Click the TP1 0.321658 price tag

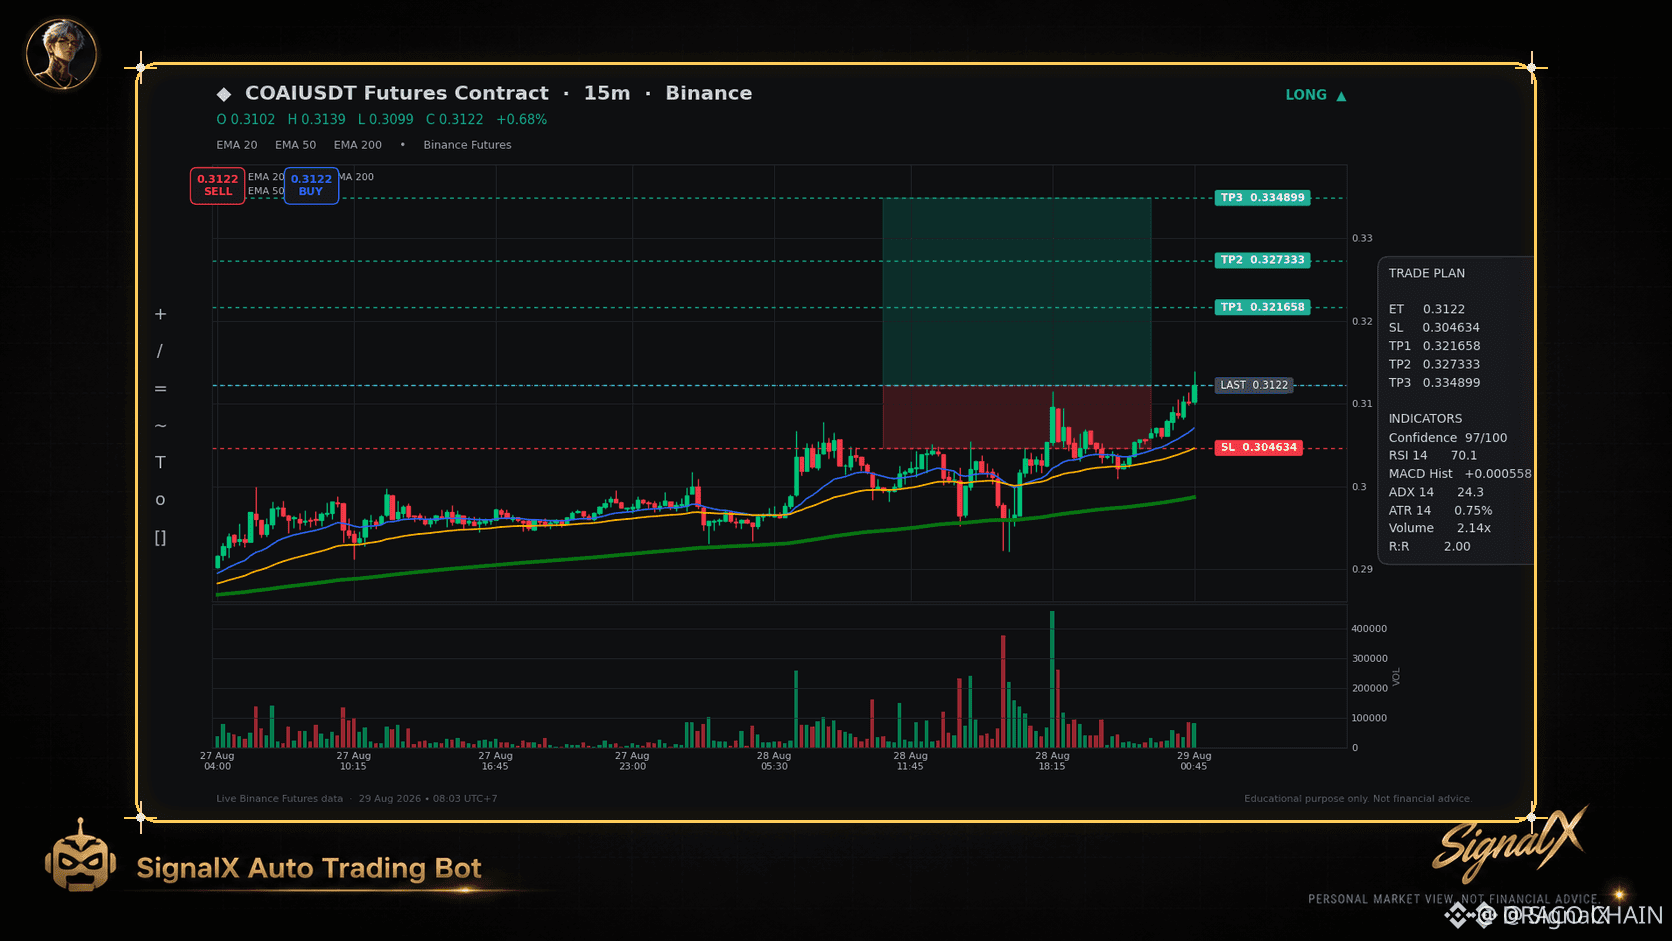point(1262,307)
